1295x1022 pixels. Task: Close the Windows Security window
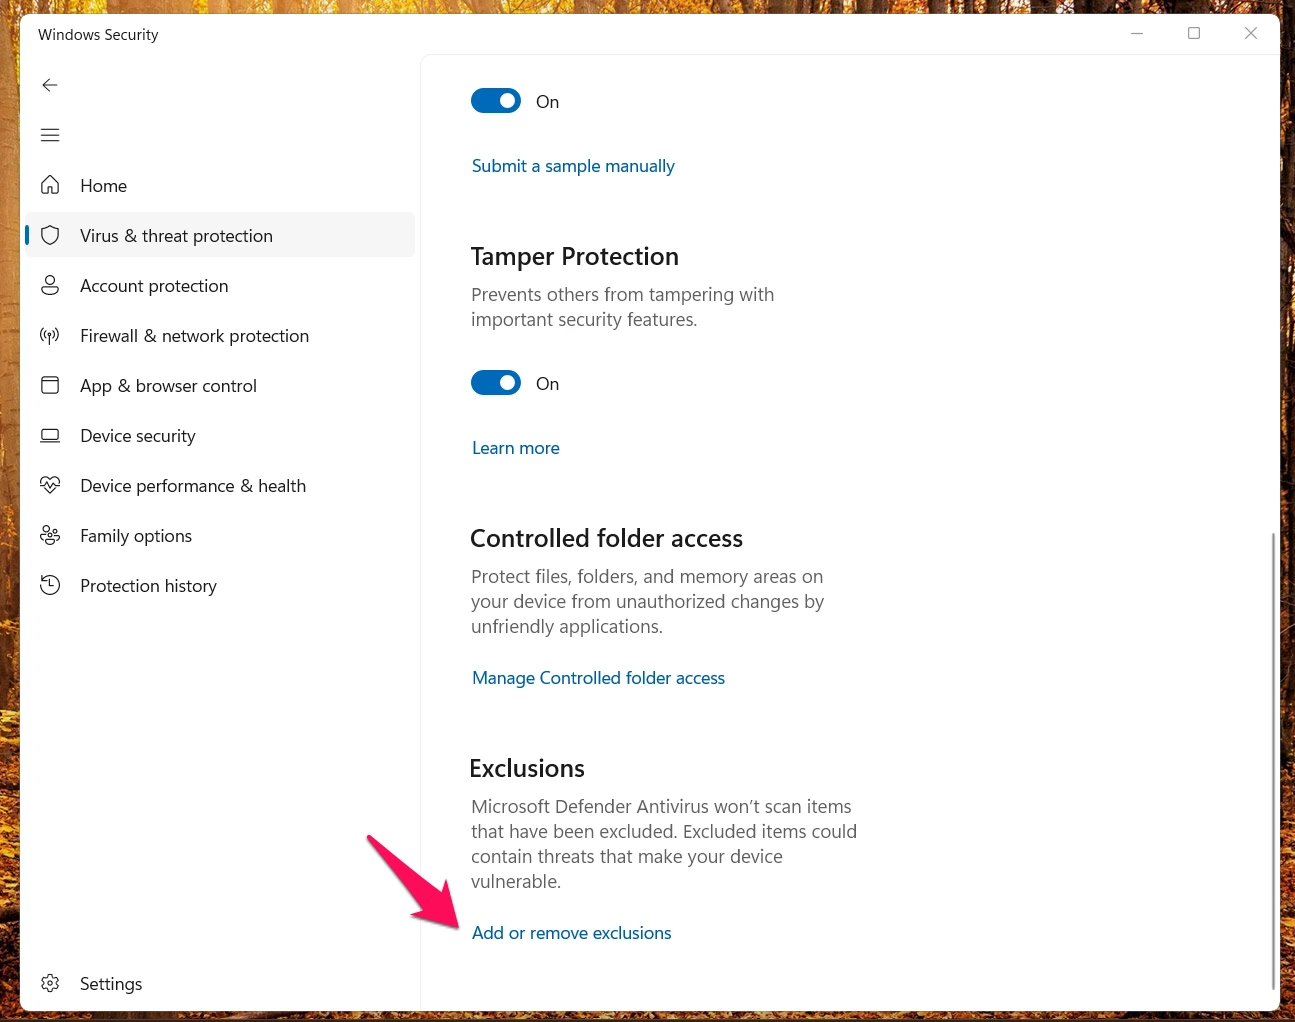tap(1251, 33)
